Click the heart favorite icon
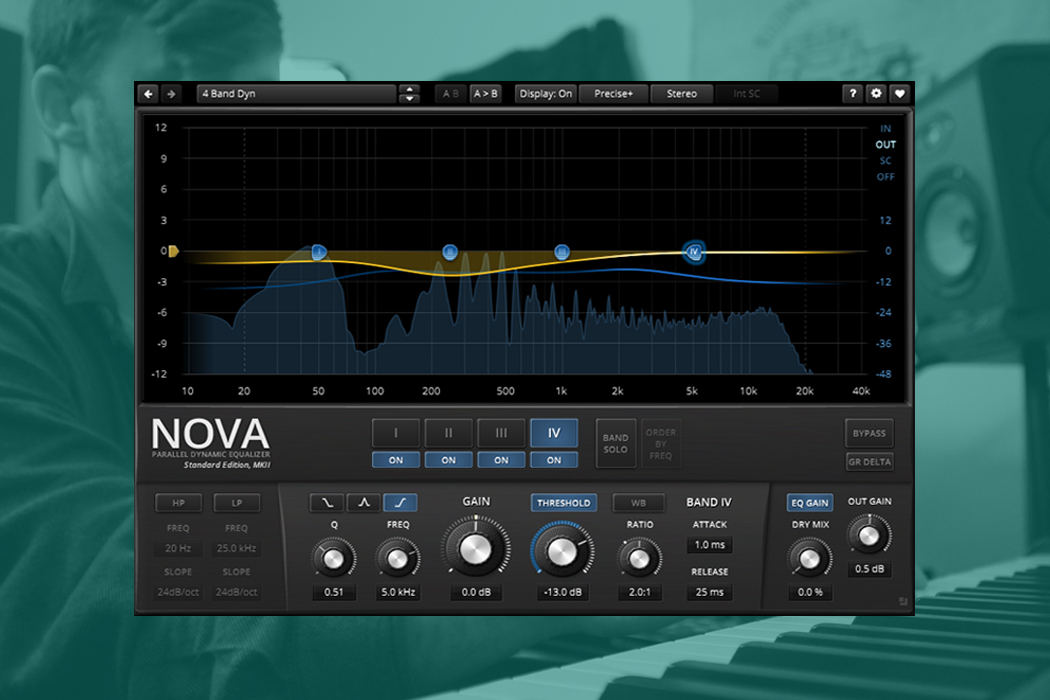This screenshot has width=1050, height=700. tap(899, 94)
